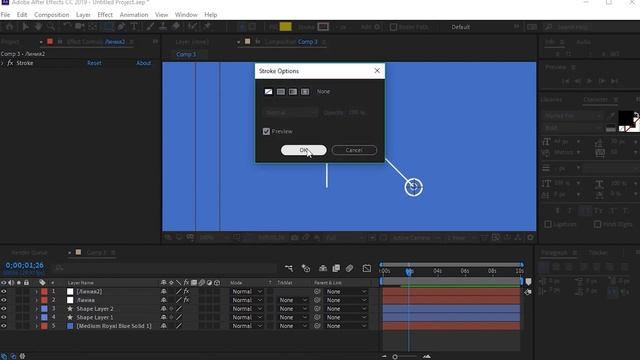Select the Pen tool
The width and height of the screenshot is (640, 360).
pos(121,27)
